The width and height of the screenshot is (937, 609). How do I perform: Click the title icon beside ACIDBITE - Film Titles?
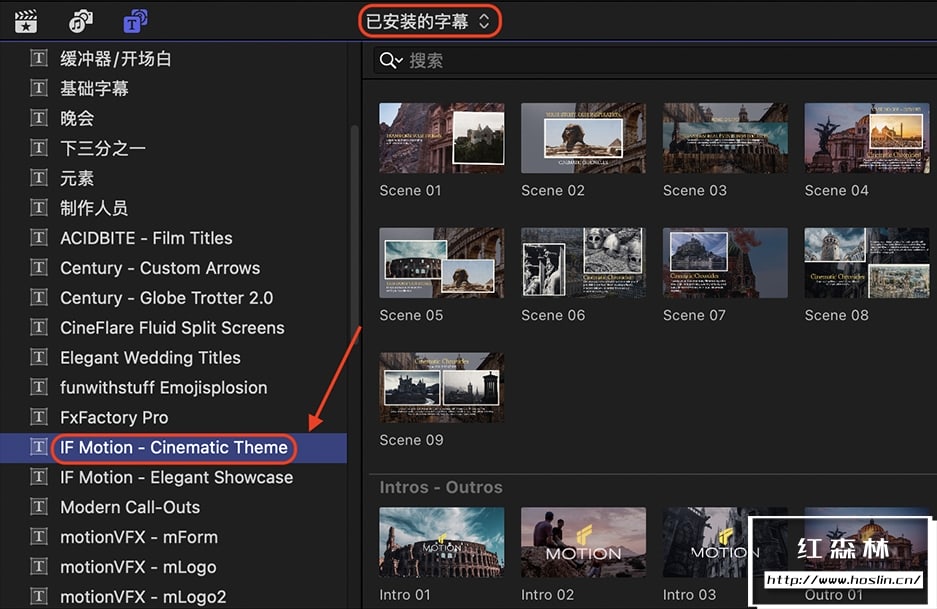[x=39, y=237]
